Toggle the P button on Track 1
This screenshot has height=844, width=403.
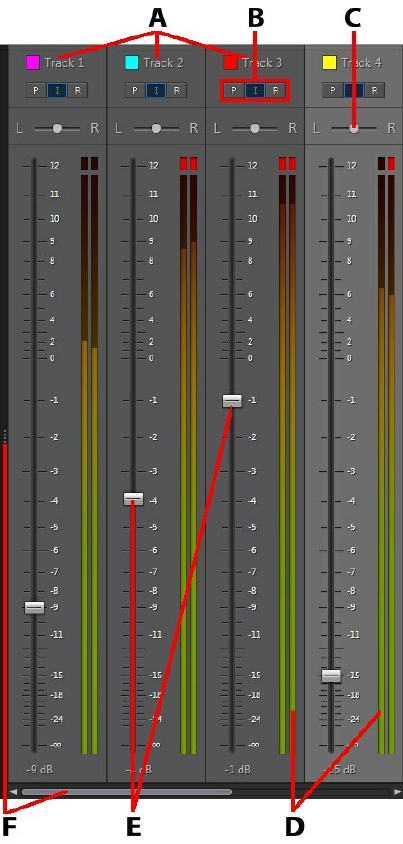tap(36, 90)
